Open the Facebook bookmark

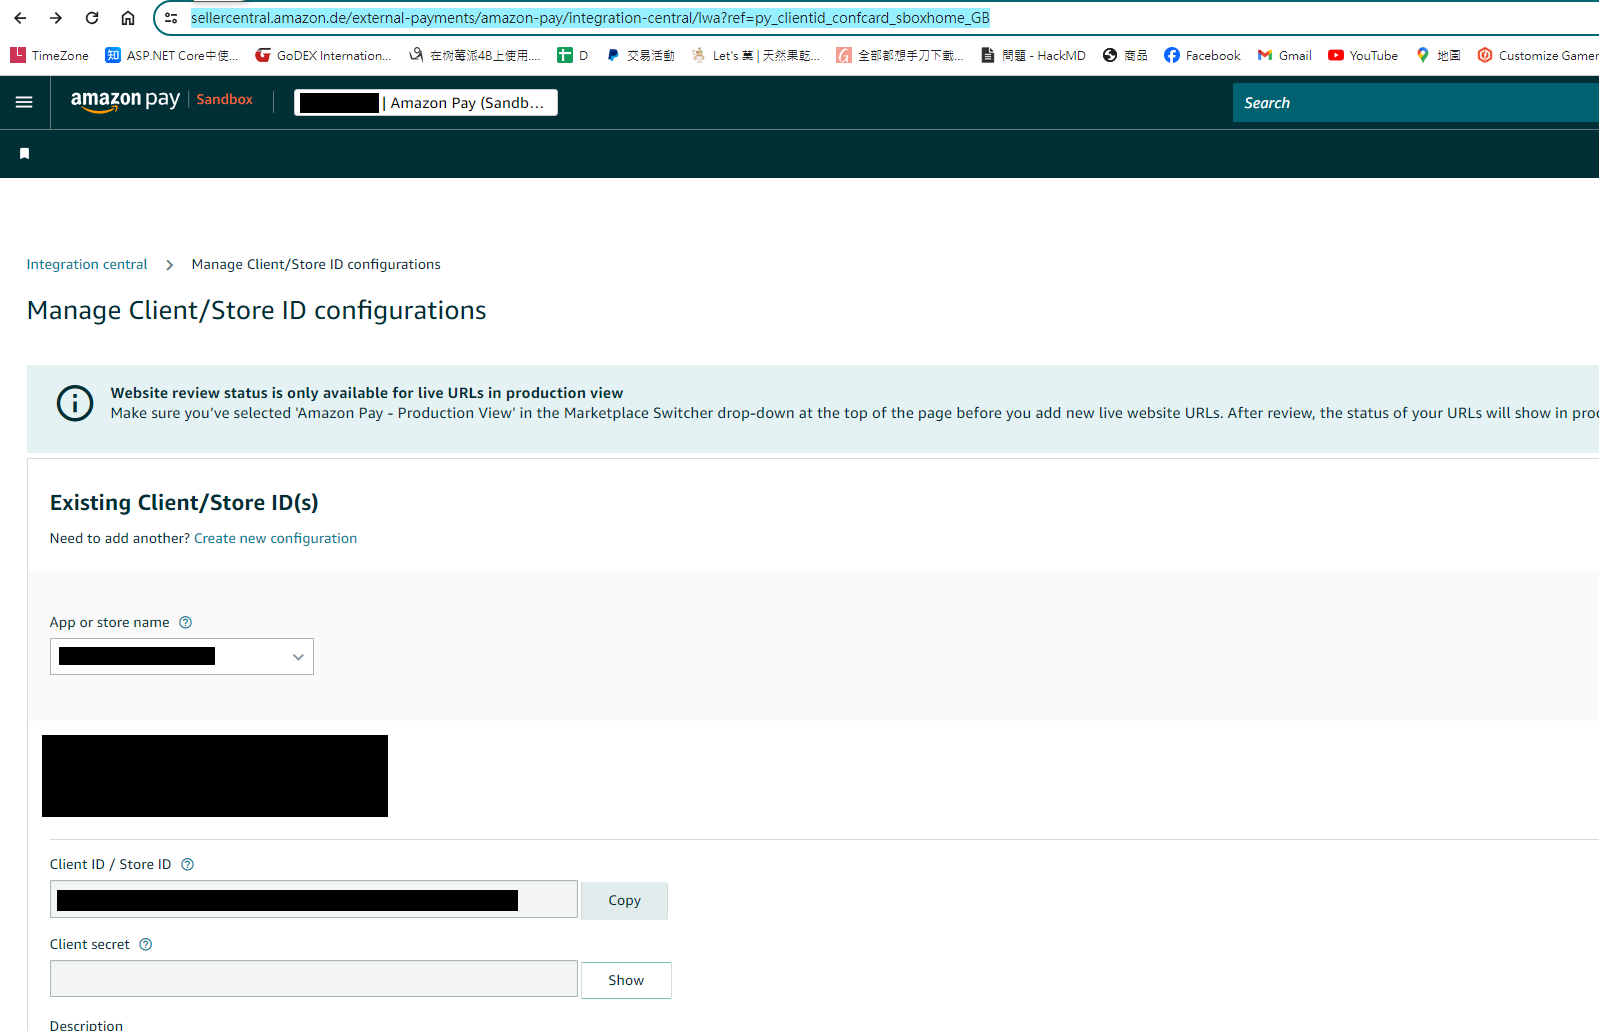[1202, 55]
